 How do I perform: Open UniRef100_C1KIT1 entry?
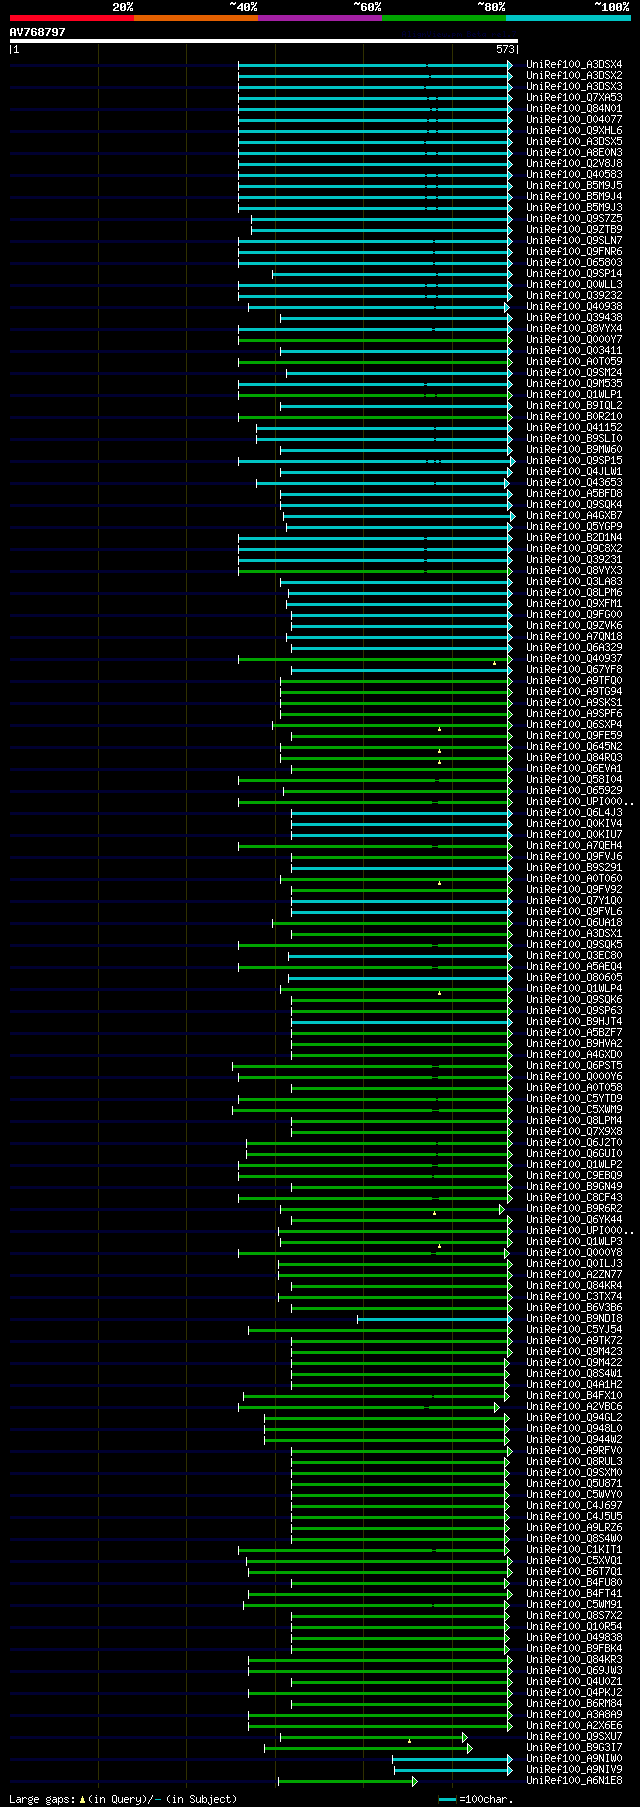(x=574, y=1549)
